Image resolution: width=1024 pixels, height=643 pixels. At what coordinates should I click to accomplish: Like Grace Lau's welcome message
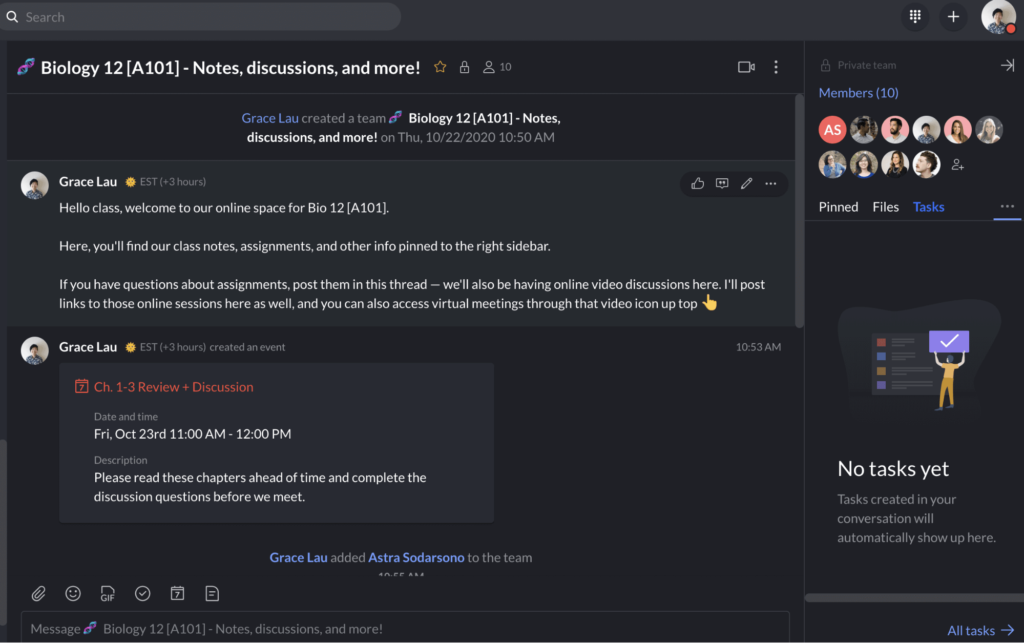tap(698, 183)
